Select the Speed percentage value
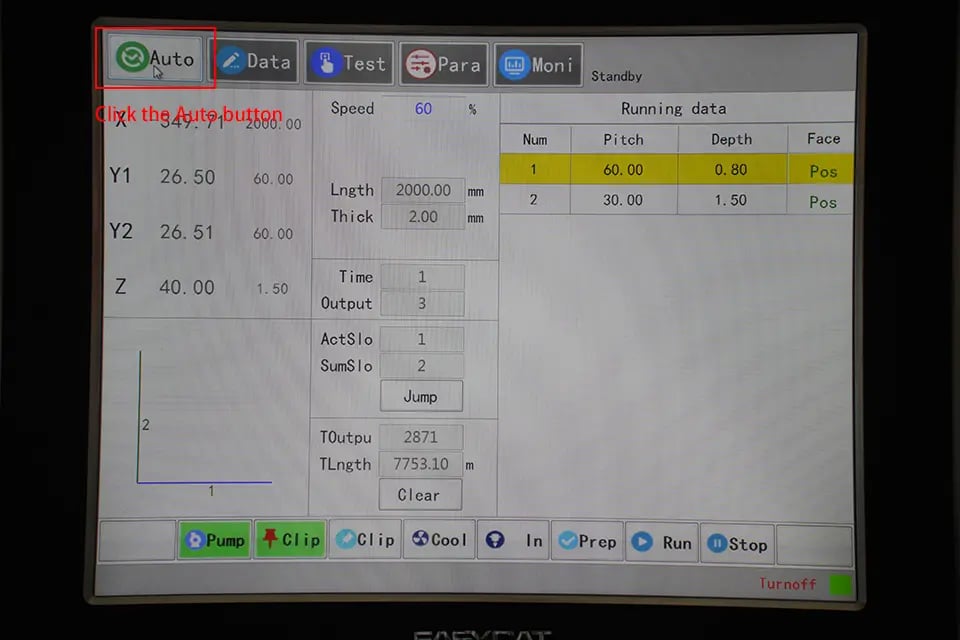 tap(423, 109)
